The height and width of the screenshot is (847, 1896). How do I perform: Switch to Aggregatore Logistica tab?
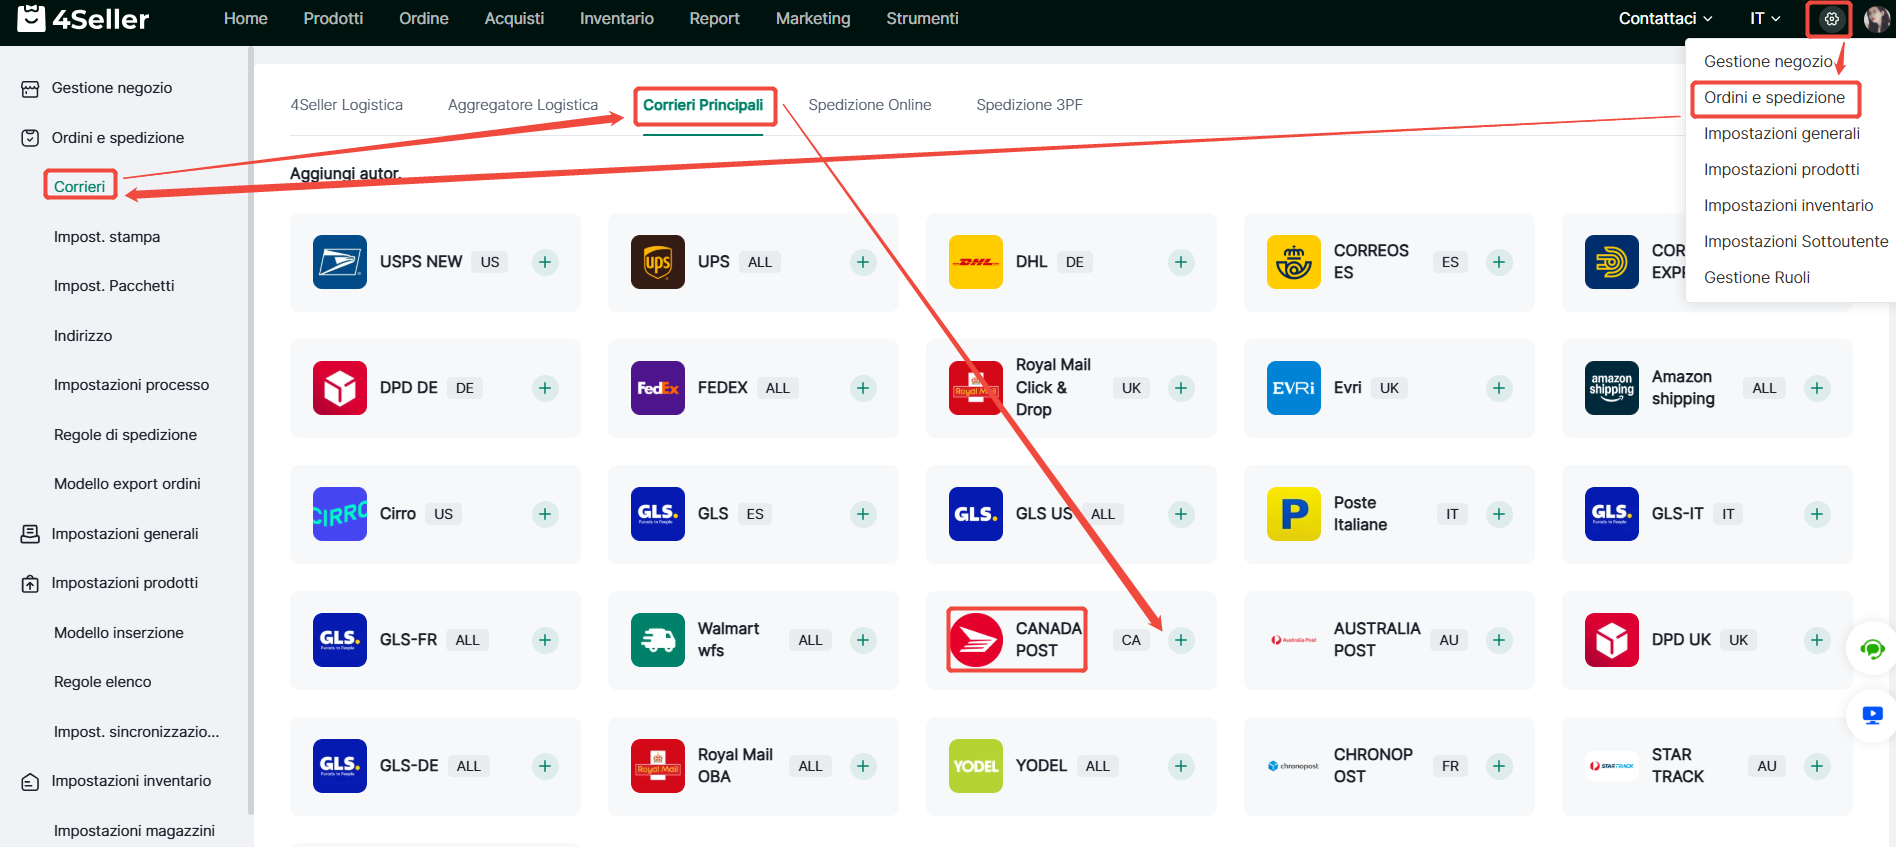[x=523, y=105]
